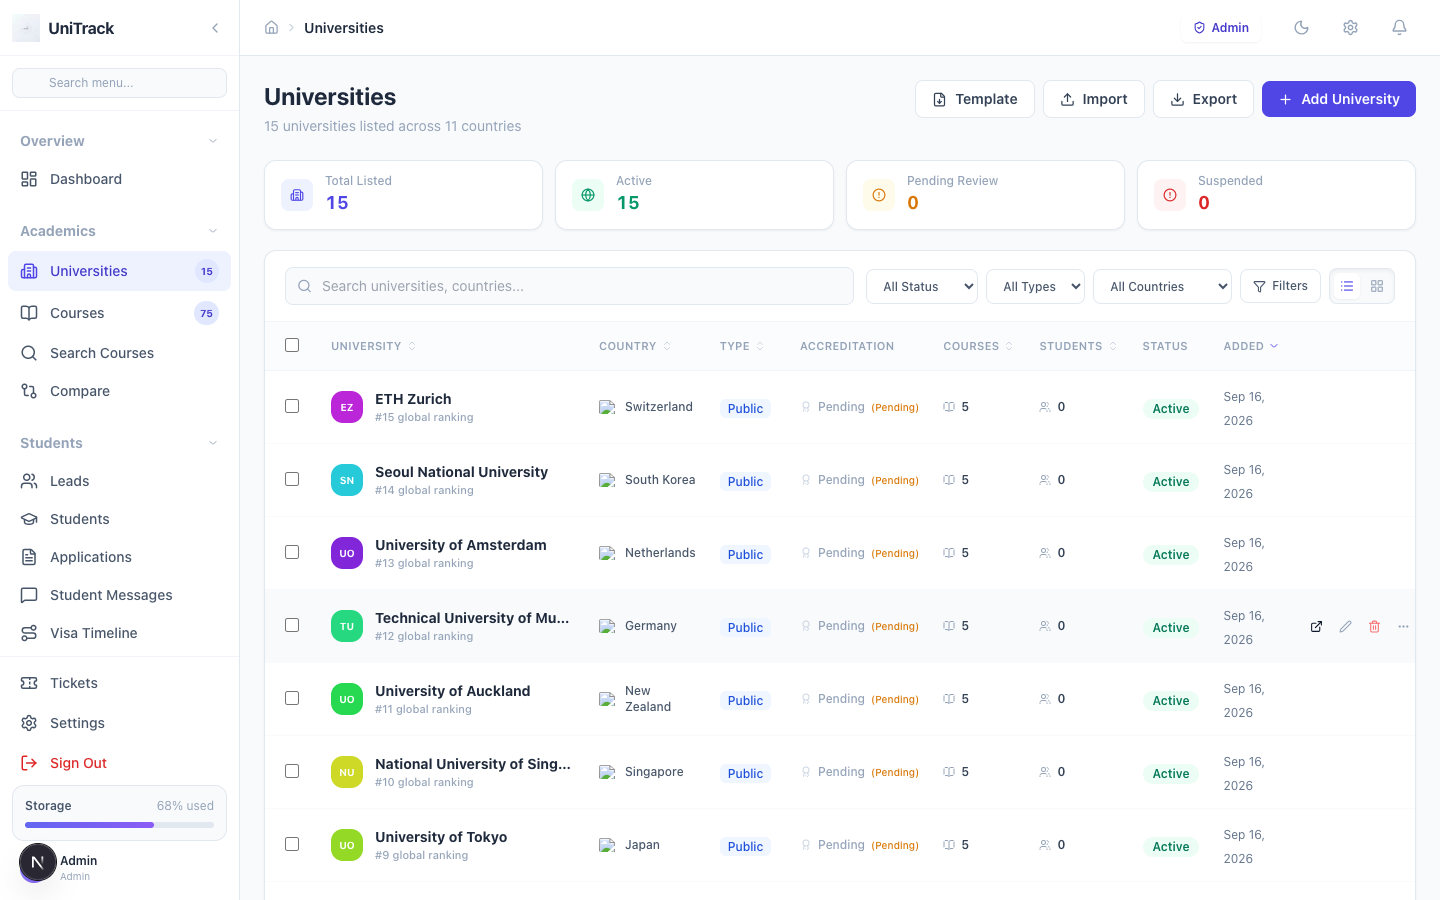Click the Suspended card alert icon
Image resolution: width=1440 pixels, height=900 pixels.
point(1170,195)
